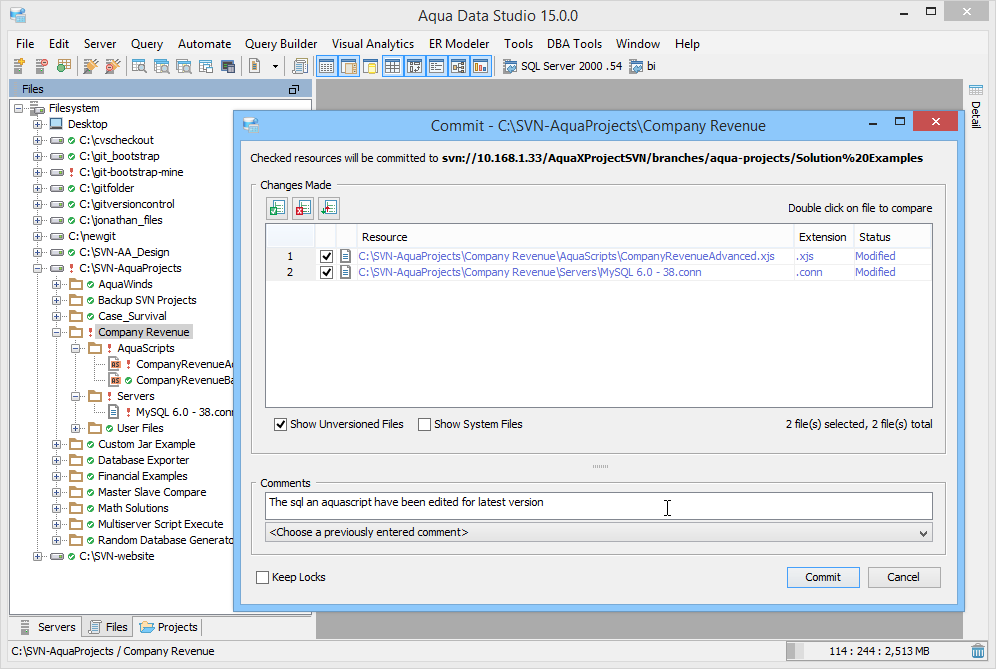Select the Financial Examples folder in tree
The image size is (996, 669).
pyautogui.click(x=142, y=476)
